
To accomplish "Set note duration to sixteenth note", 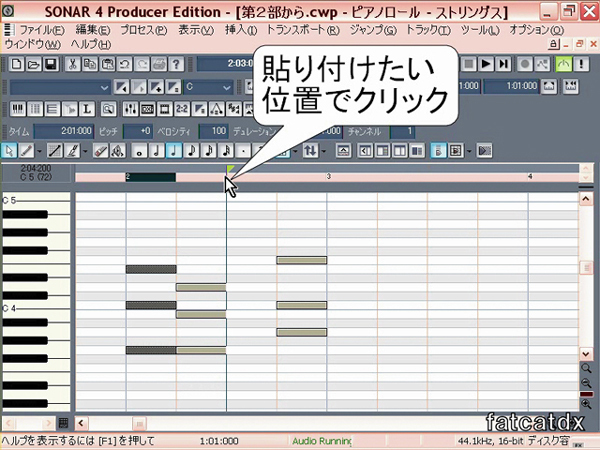I will [x=209, y=151].
